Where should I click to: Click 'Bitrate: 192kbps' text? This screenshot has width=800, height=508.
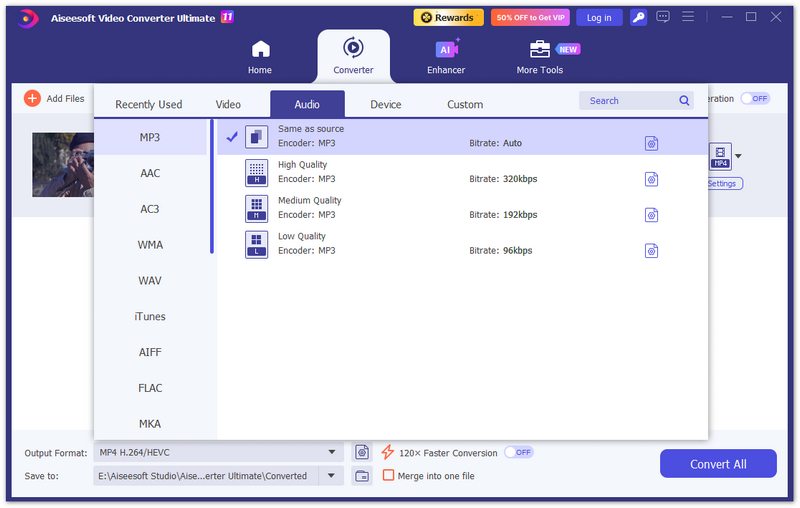click(503, 215)
